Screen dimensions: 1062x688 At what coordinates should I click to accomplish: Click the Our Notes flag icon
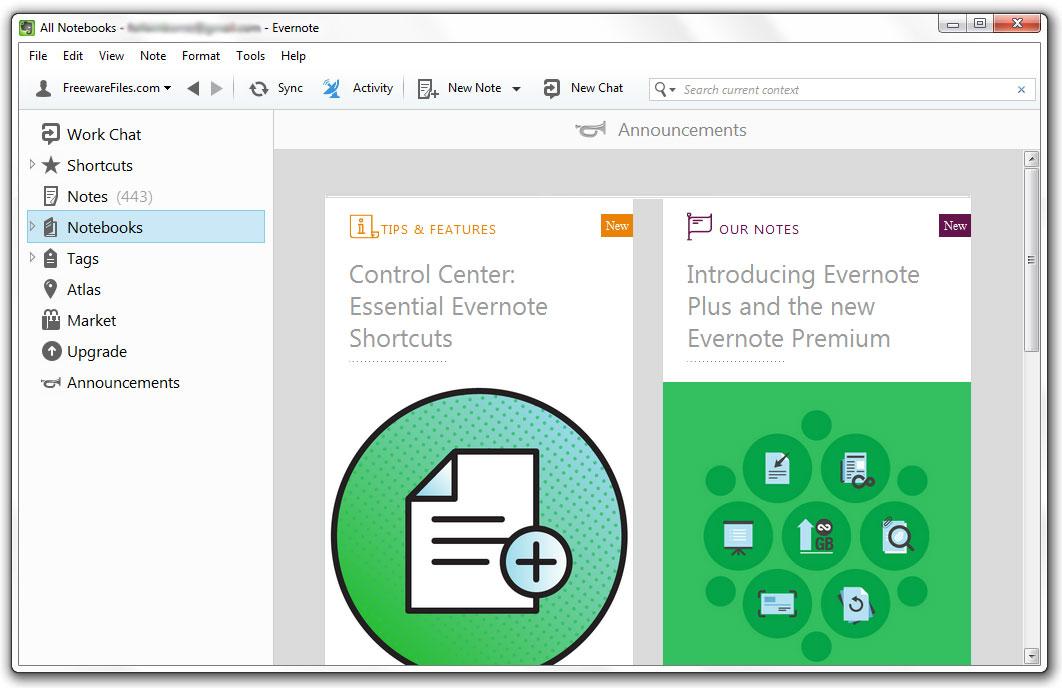point(699,226)
